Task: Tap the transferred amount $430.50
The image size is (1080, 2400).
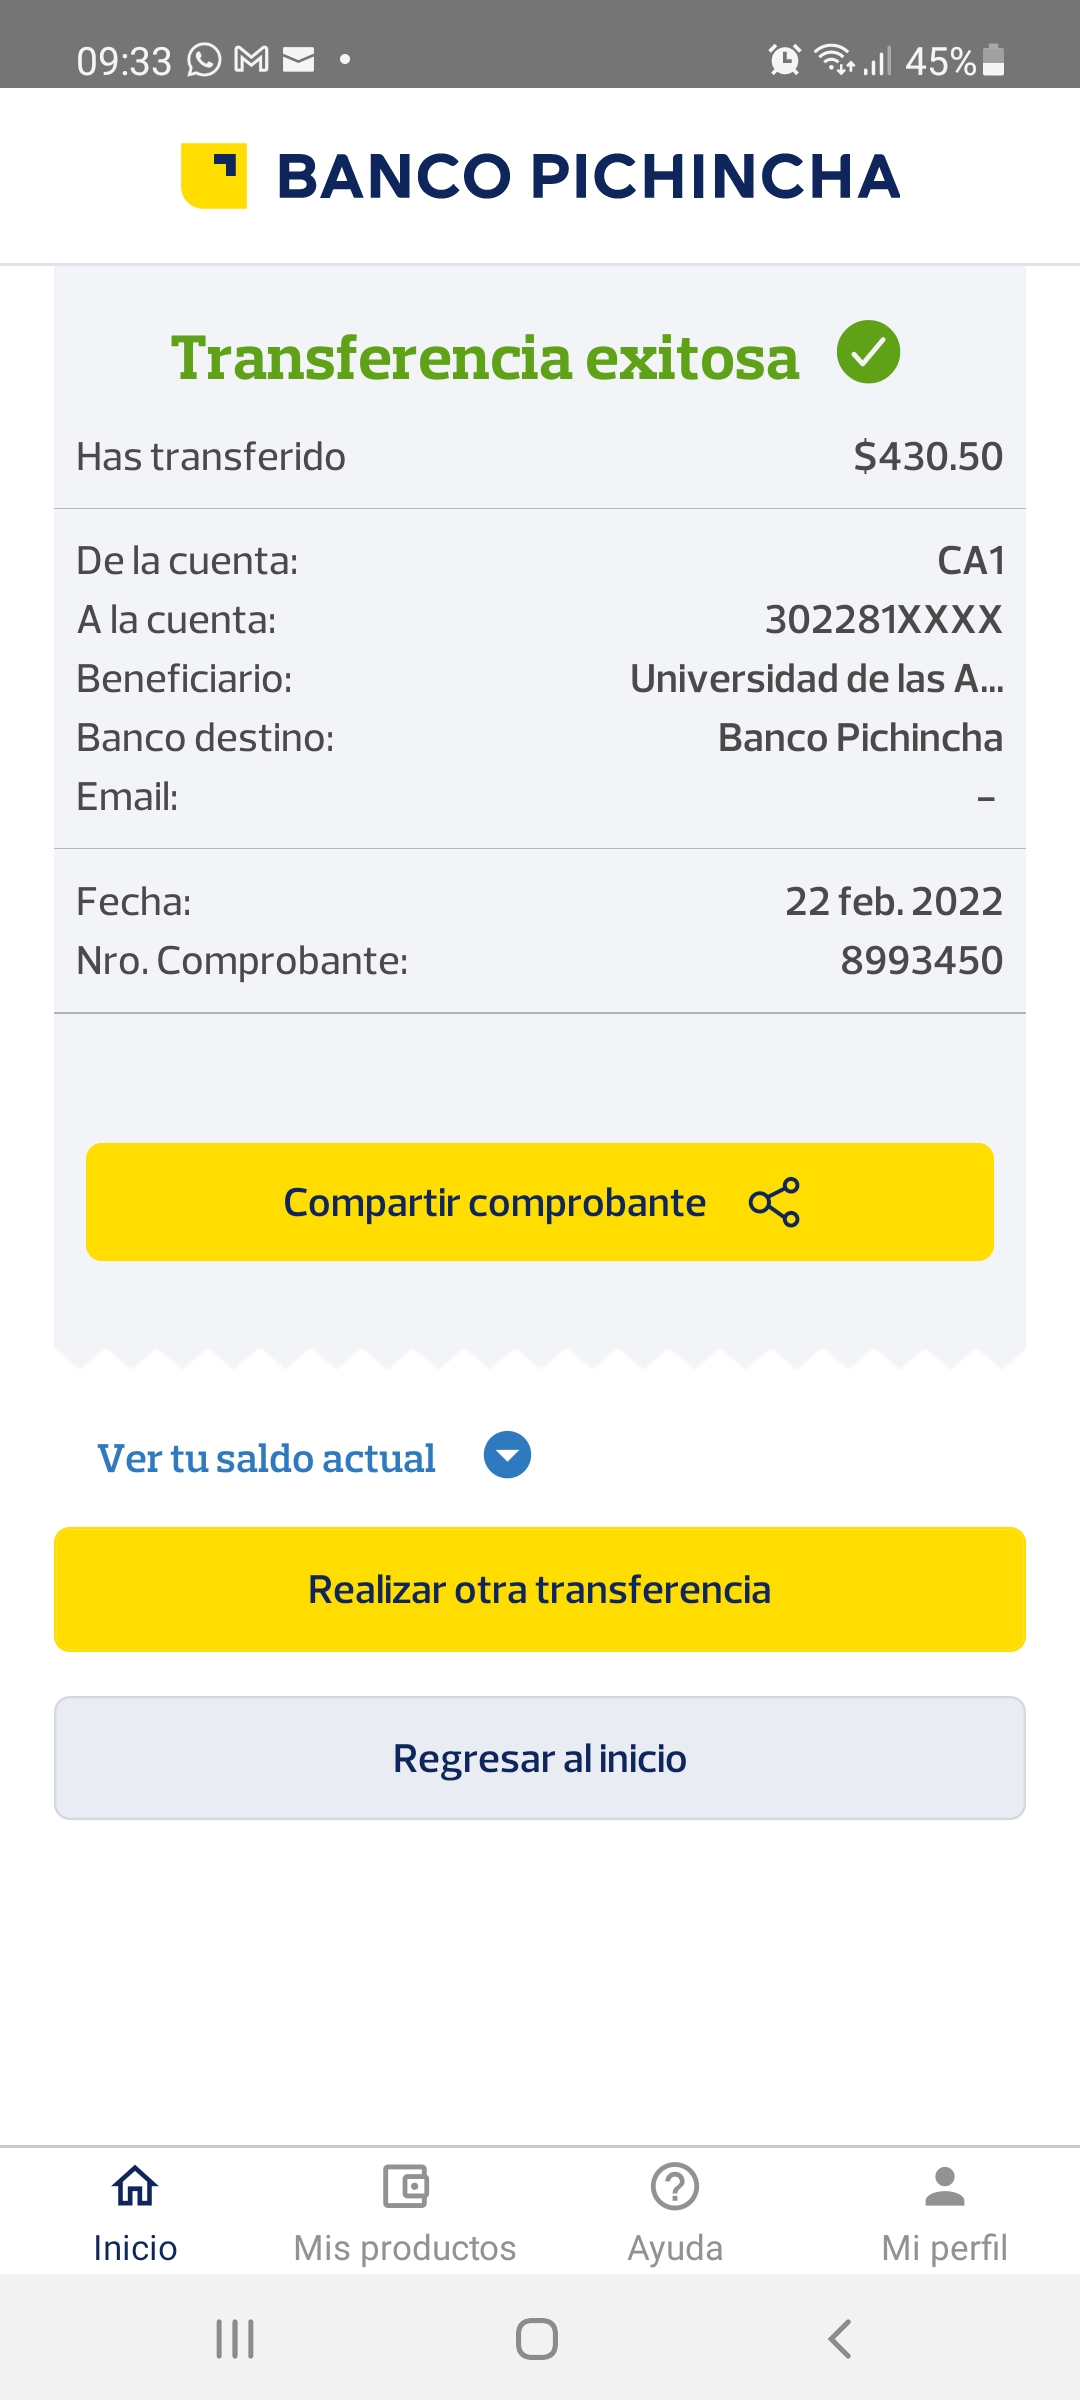Action: (x=927, y=457)
